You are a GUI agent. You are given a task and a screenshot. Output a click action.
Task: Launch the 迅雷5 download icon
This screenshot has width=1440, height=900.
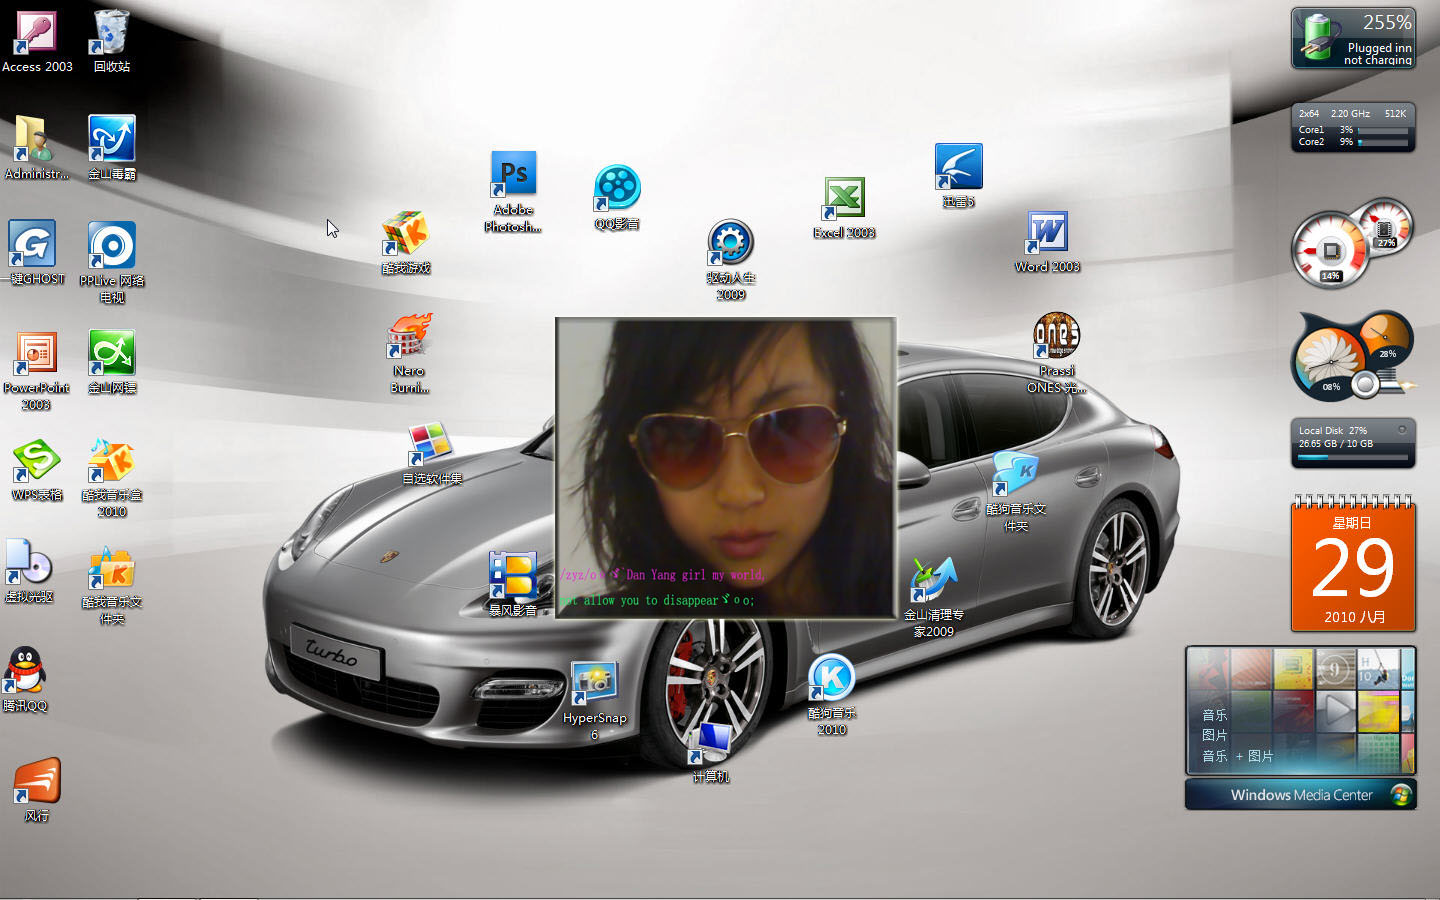[958, 175]
